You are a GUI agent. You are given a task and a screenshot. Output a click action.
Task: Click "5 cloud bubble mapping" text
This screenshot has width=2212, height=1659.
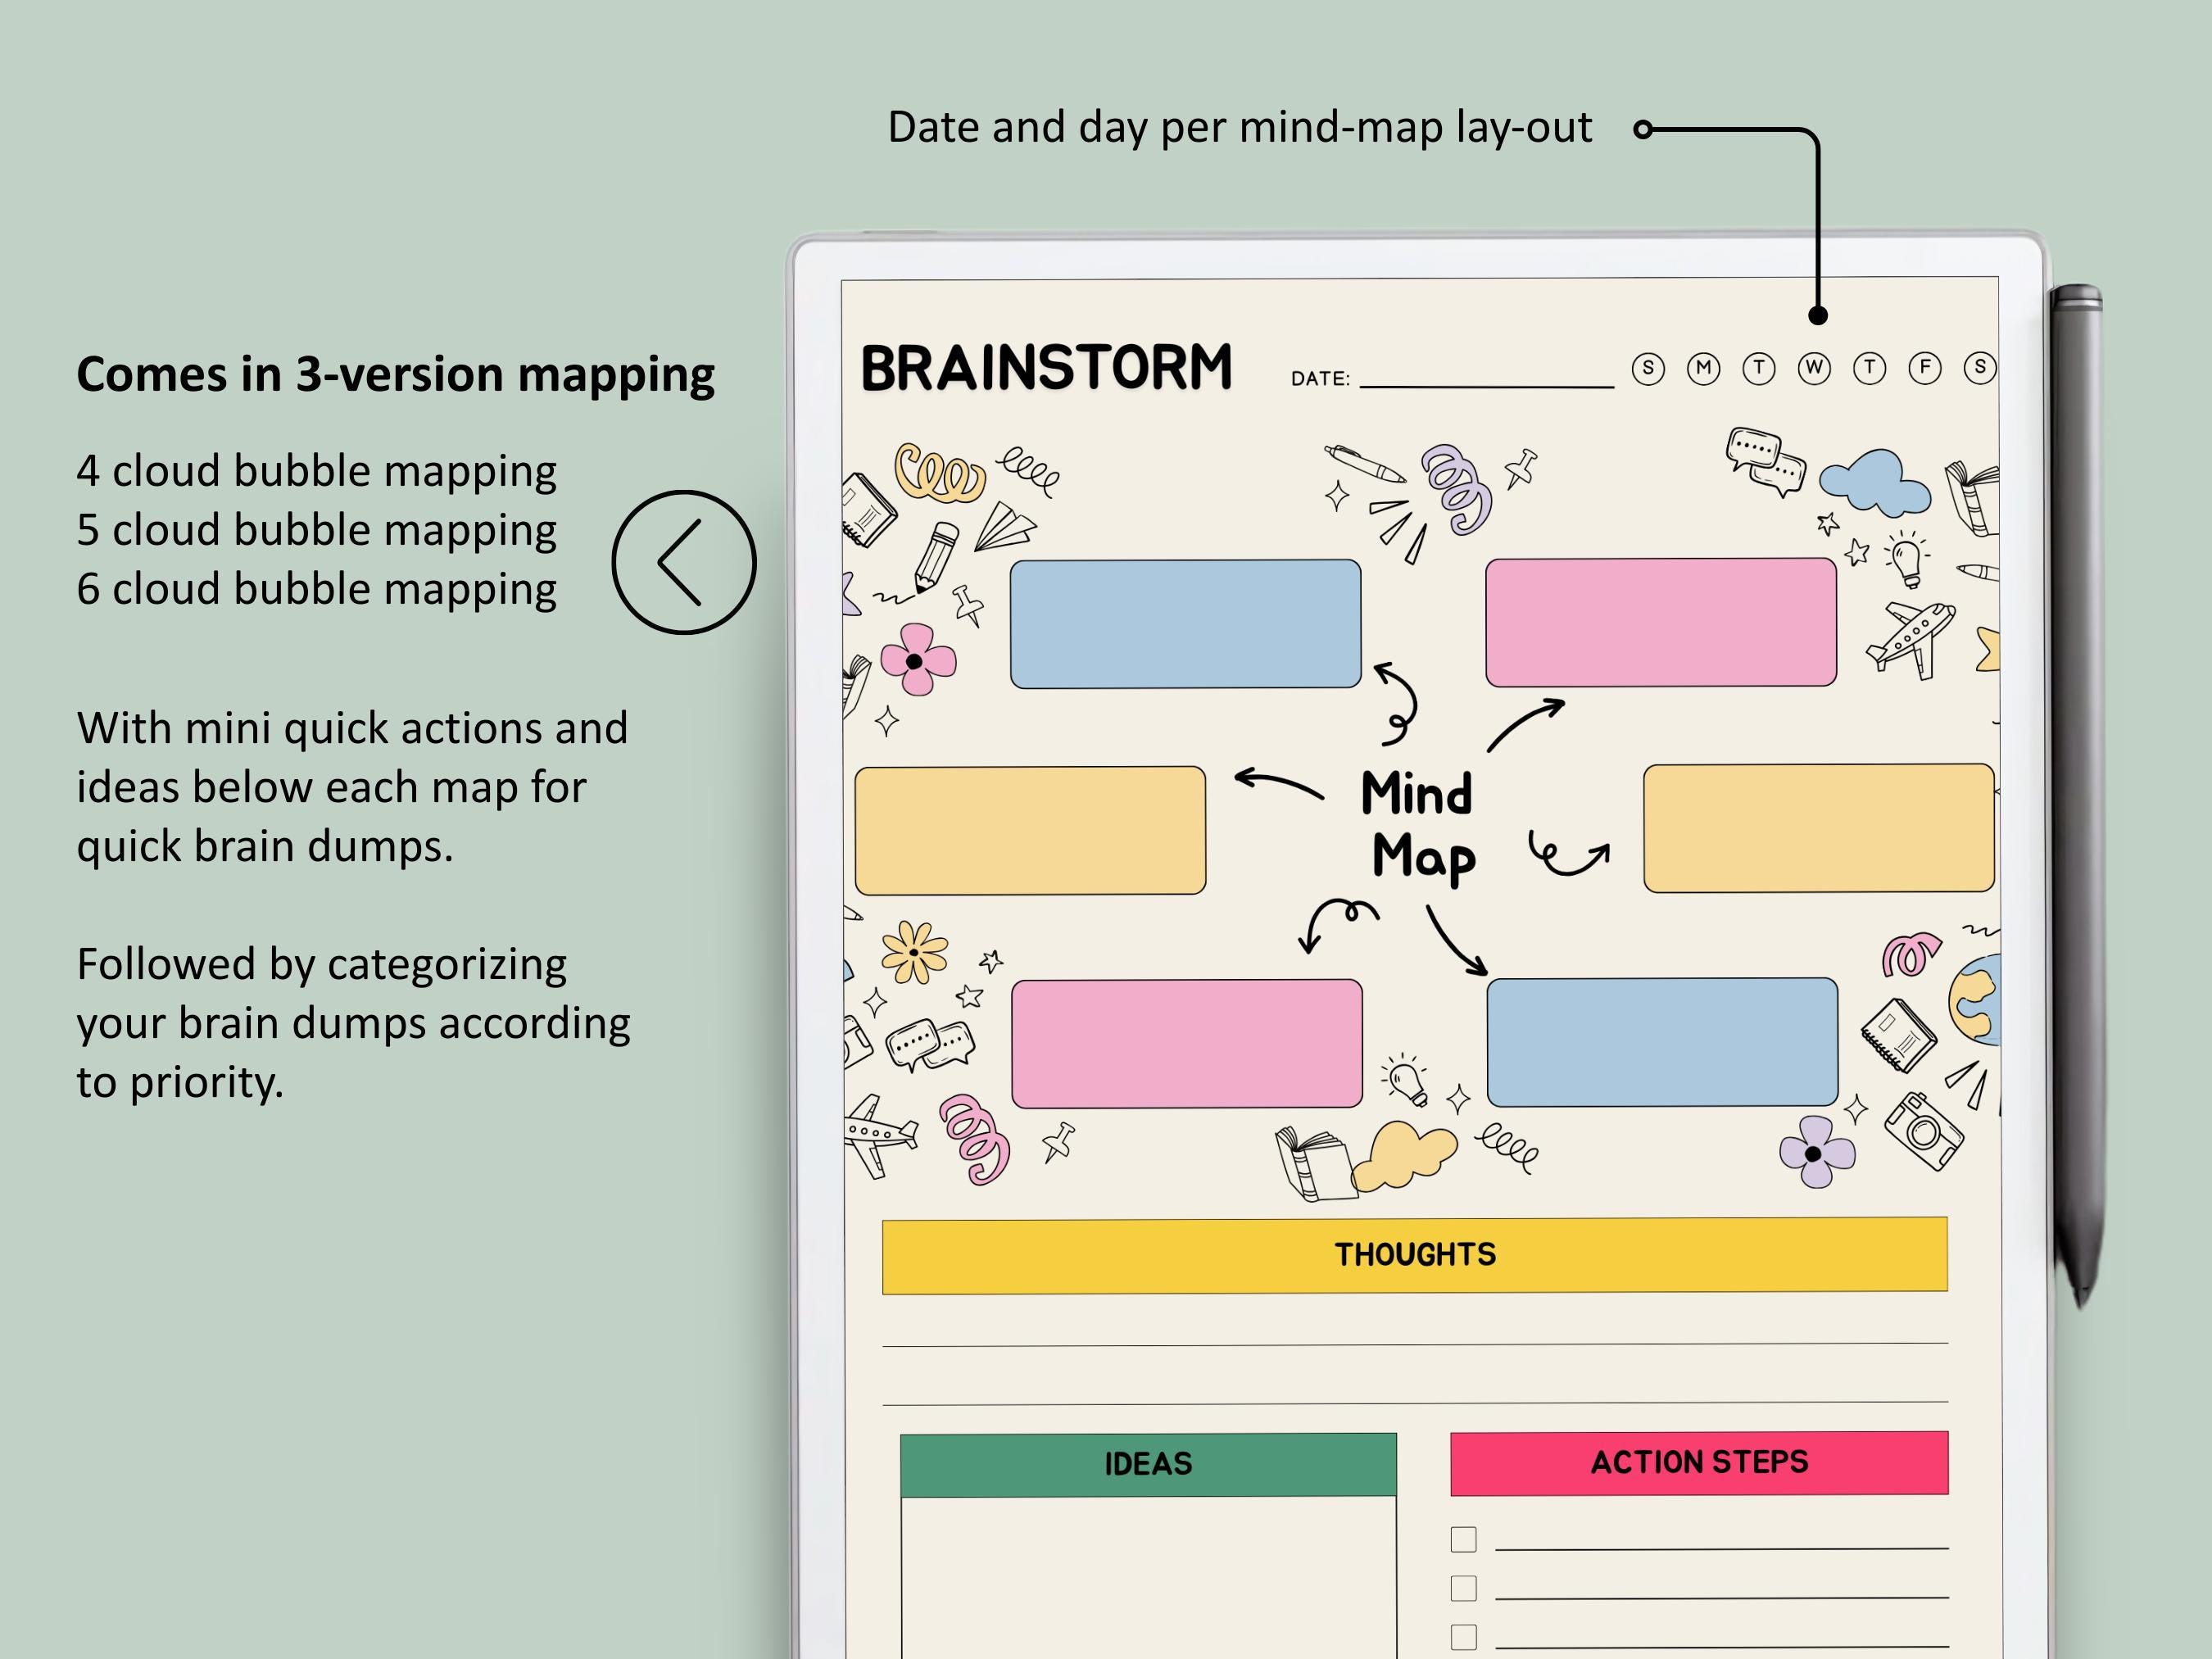(x=316, y=530)
